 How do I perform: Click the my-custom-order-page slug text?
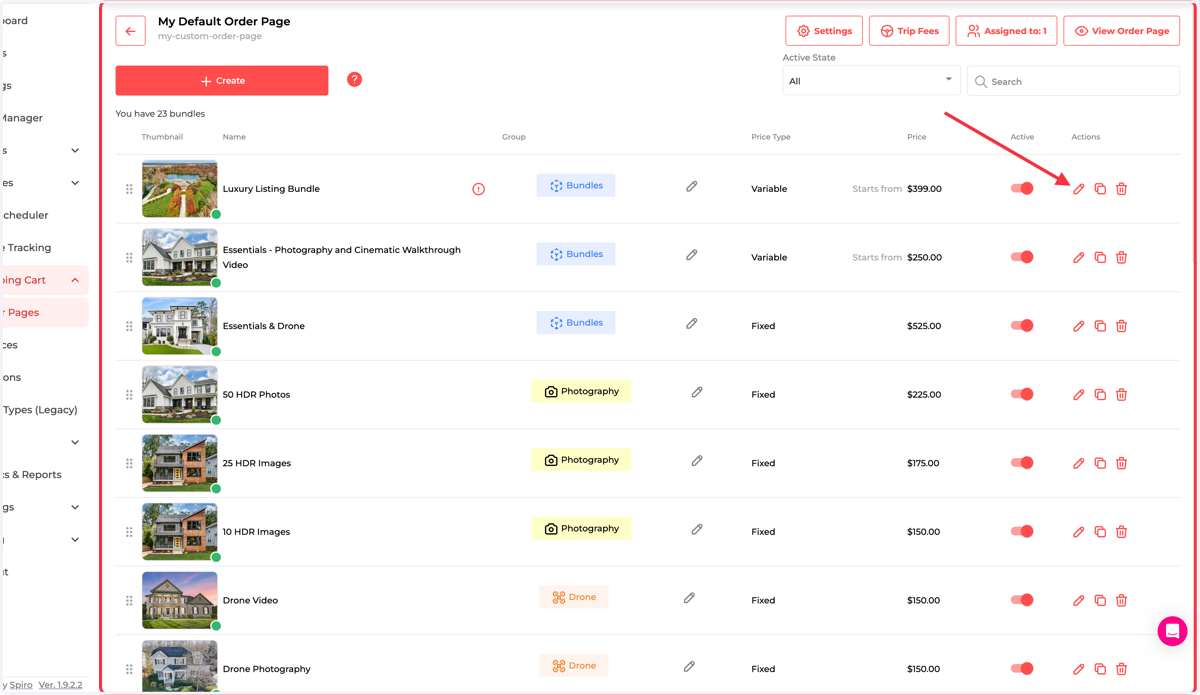pos(210,36)
